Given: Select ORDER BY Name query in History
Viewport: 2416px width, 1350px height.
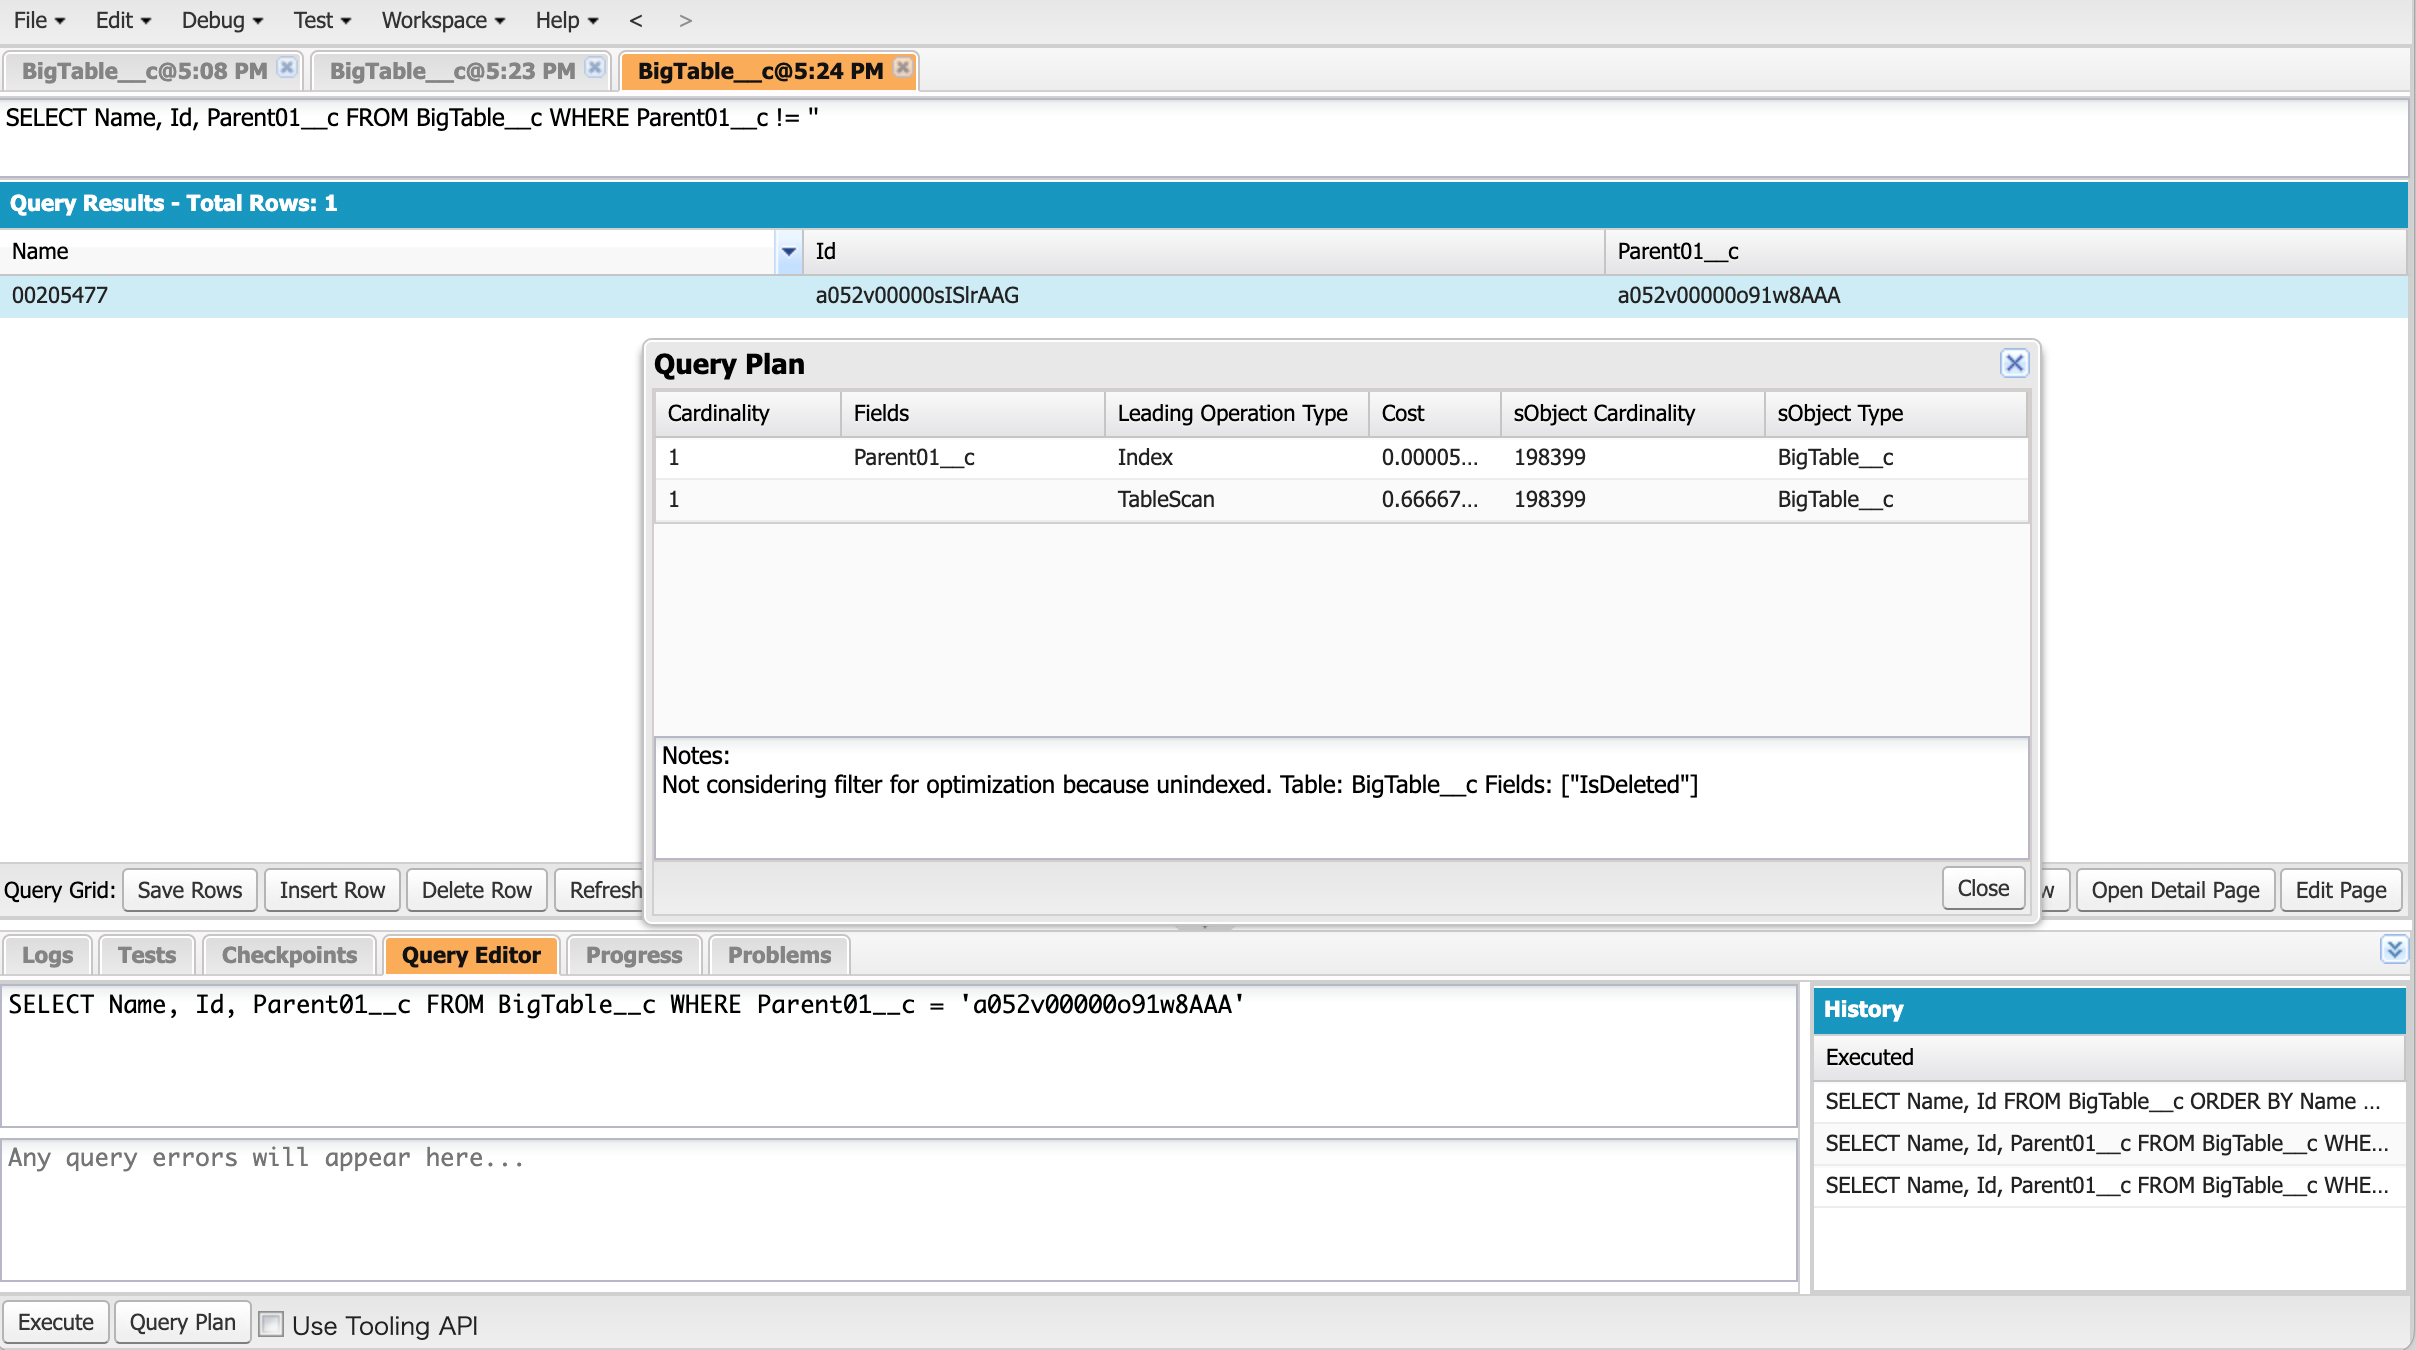Looking at the screenshot, I should coord(2102,1101).
